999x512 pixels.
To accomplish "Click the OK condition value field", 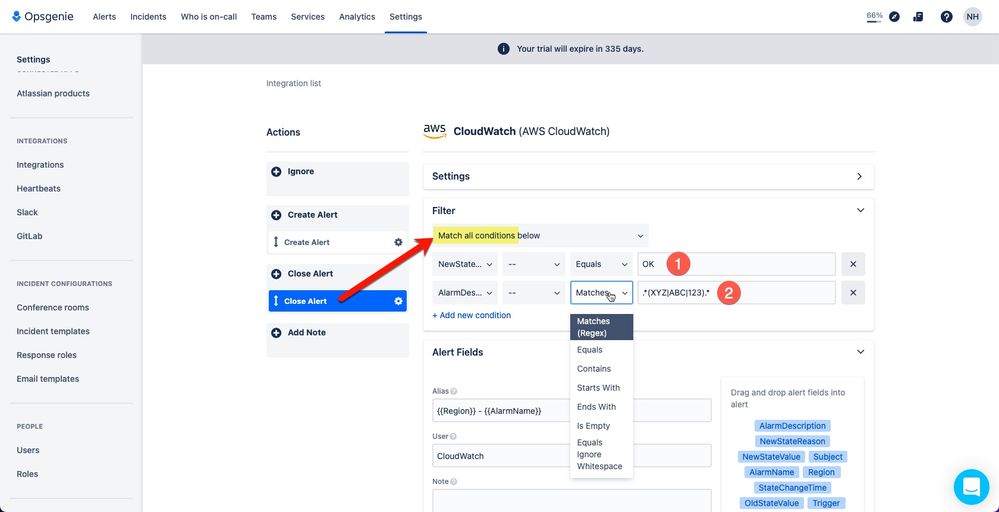I will click(737, 264).
